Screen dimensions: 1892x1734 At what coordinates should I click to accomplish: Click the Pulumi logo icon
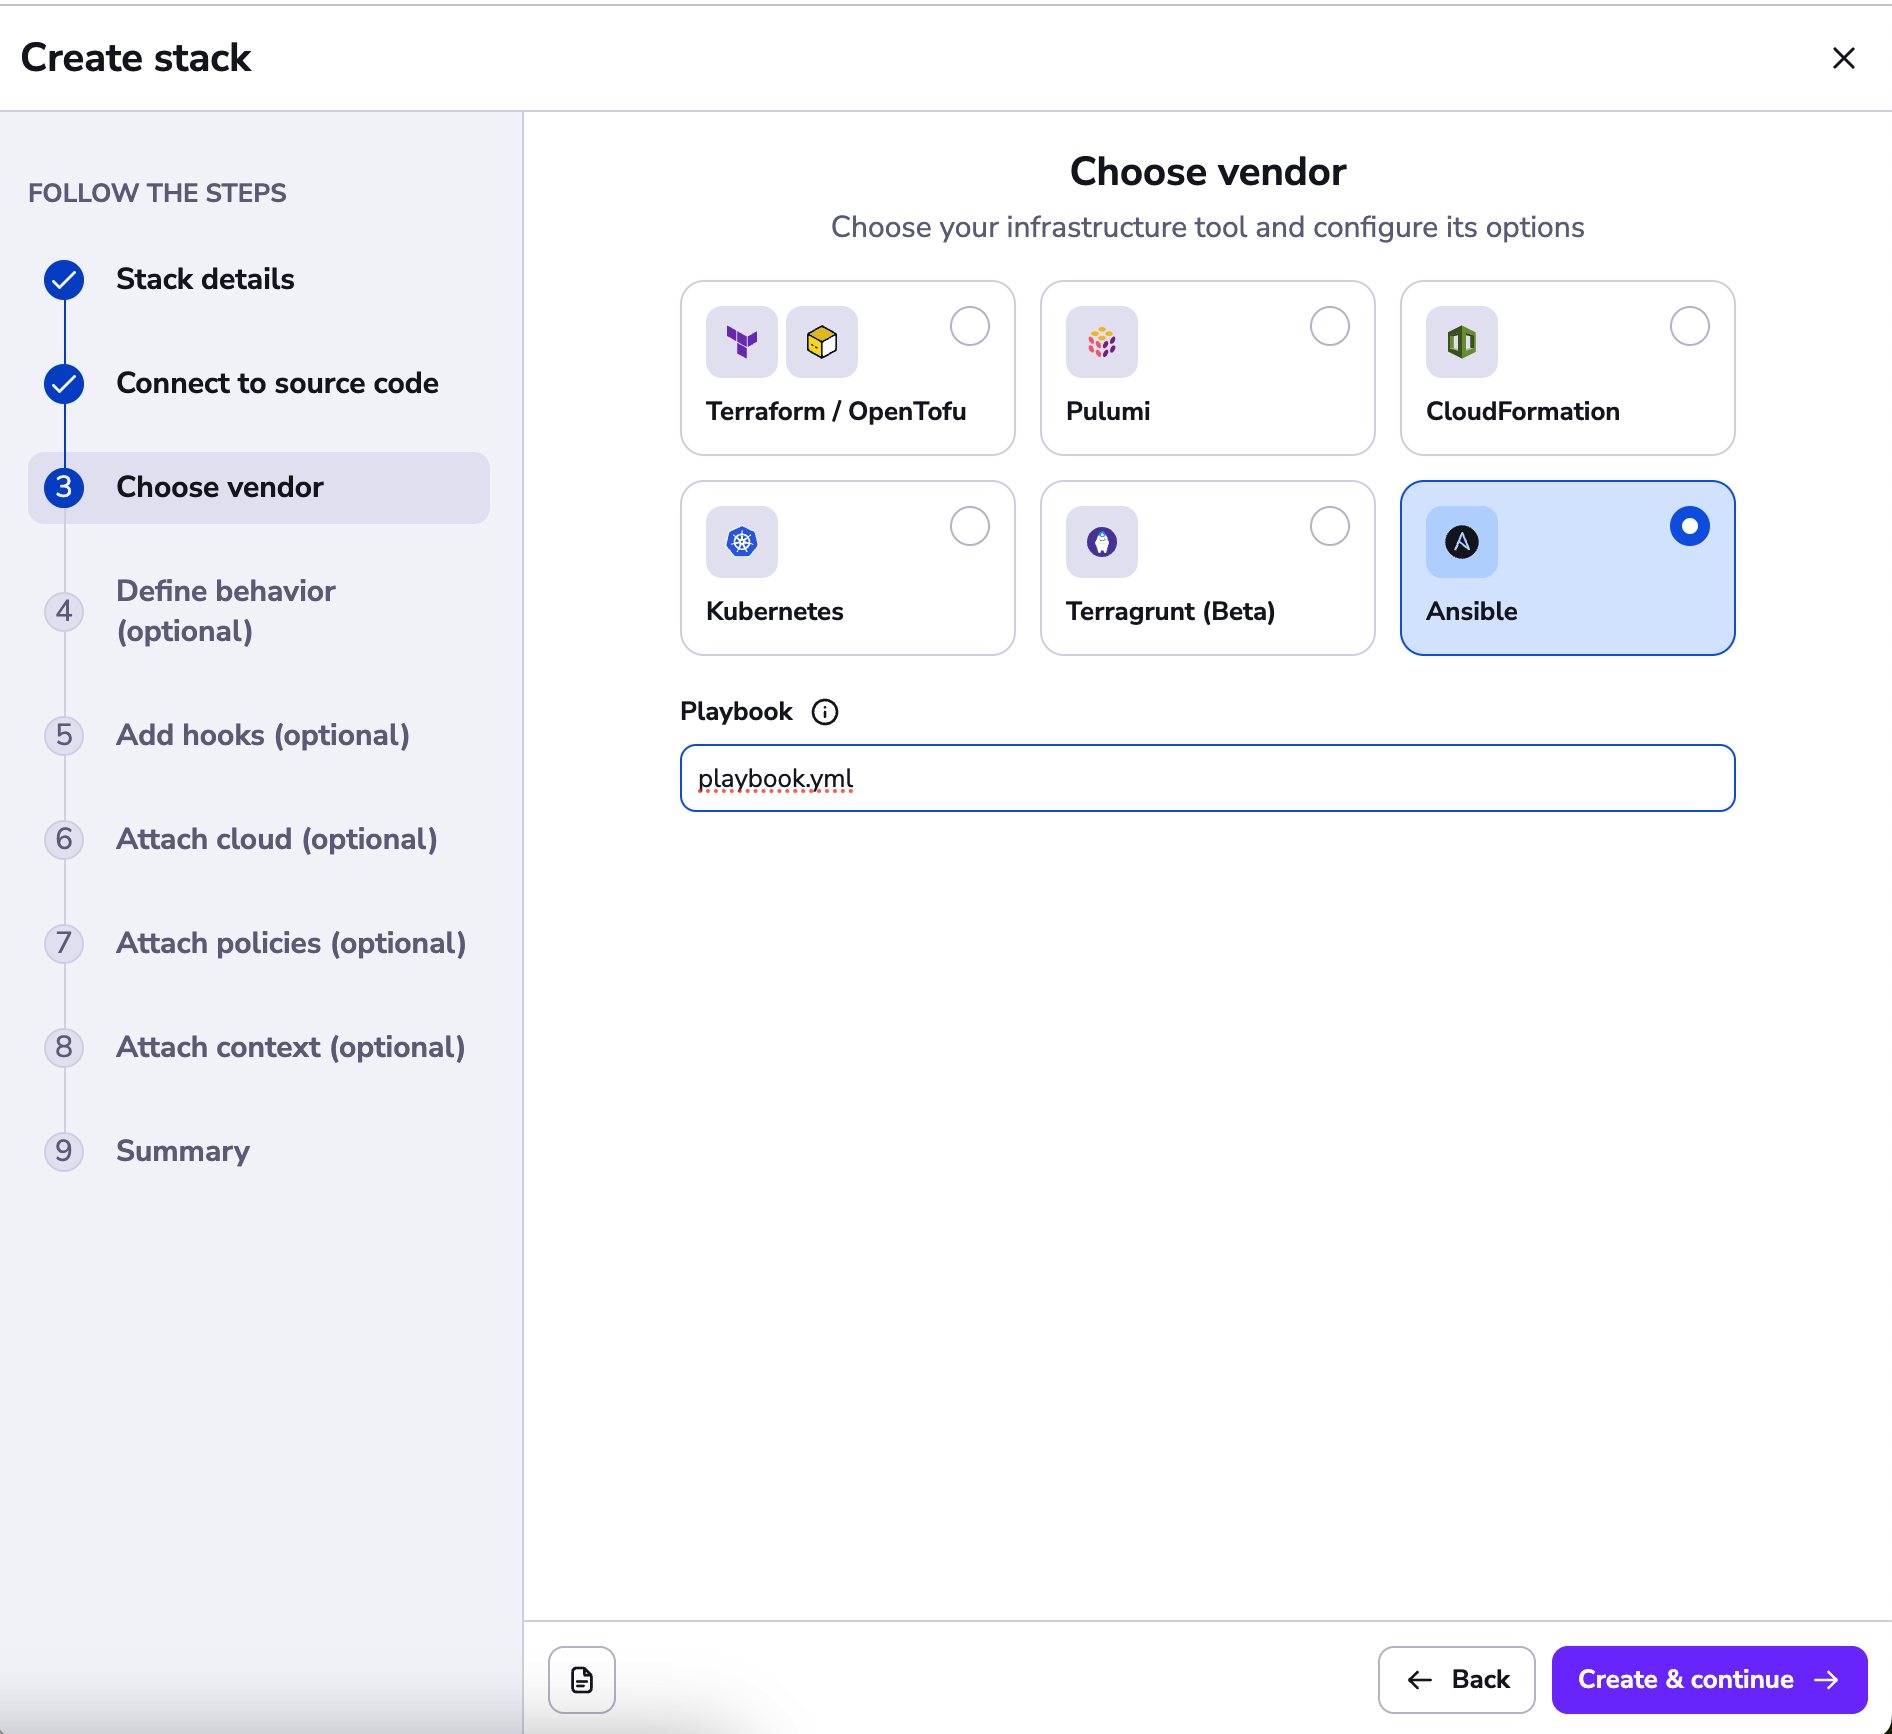point(1101,342)
